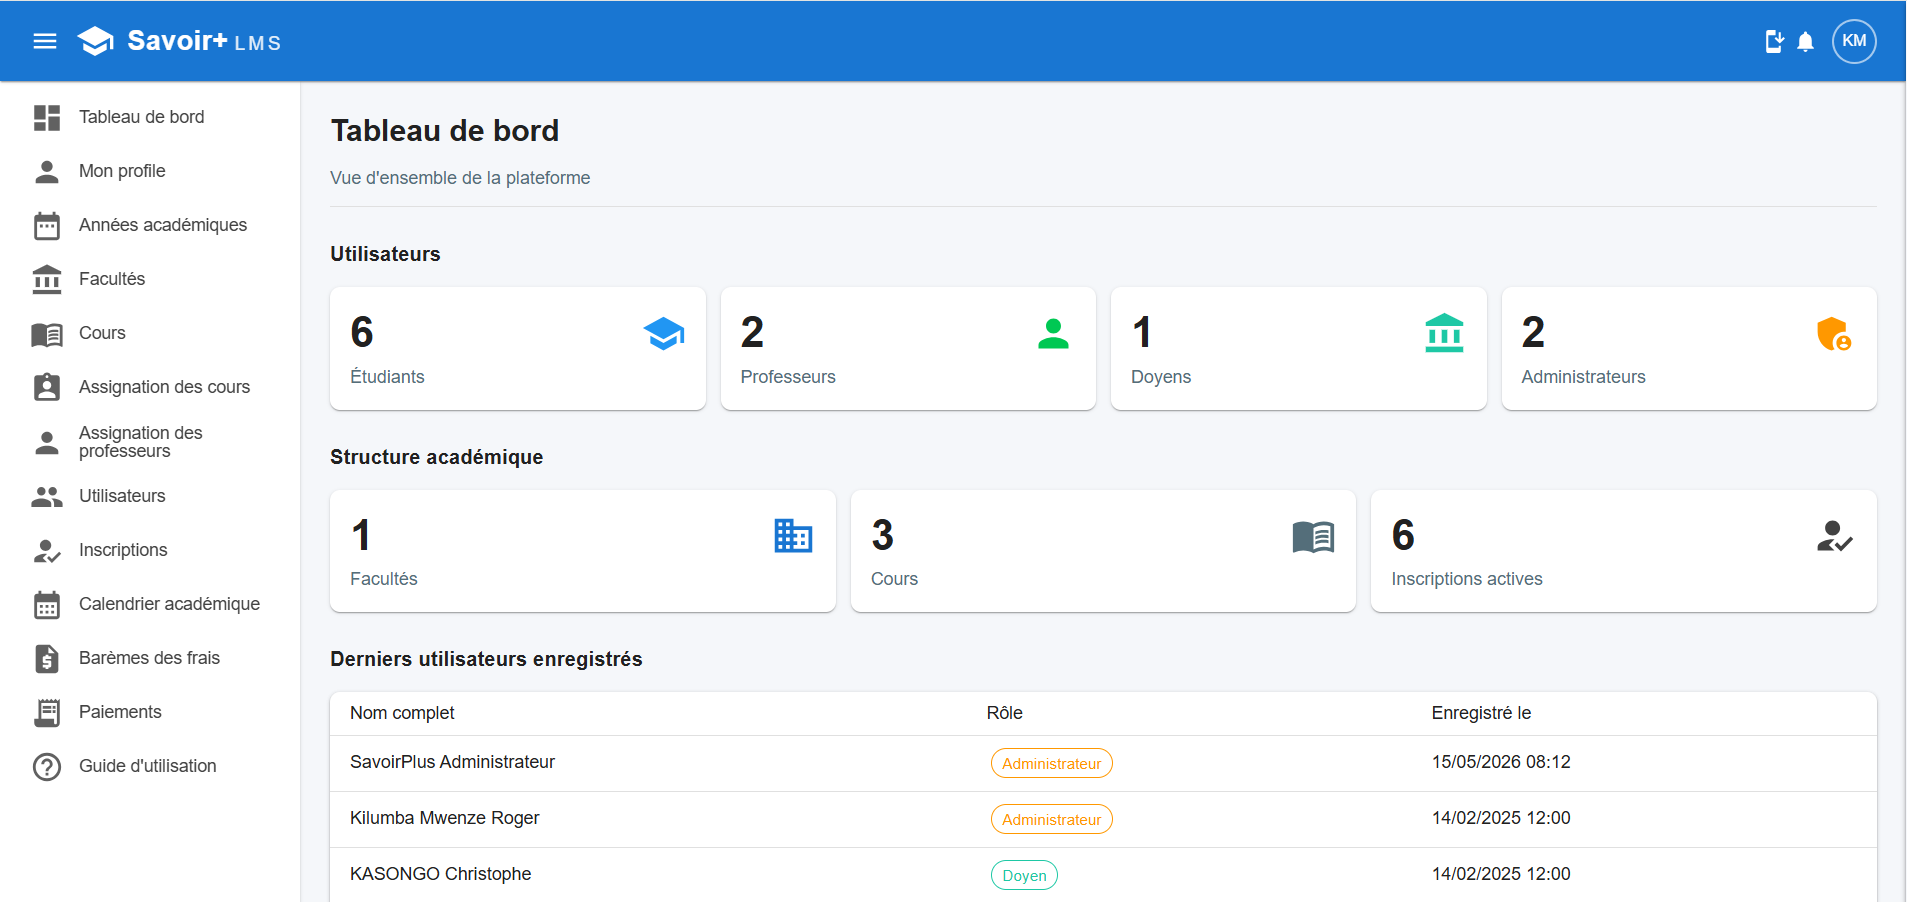Click the Tableau de bord sidebar icon
This screenshot has width=1907, height=902.
[x=47, y=117]
